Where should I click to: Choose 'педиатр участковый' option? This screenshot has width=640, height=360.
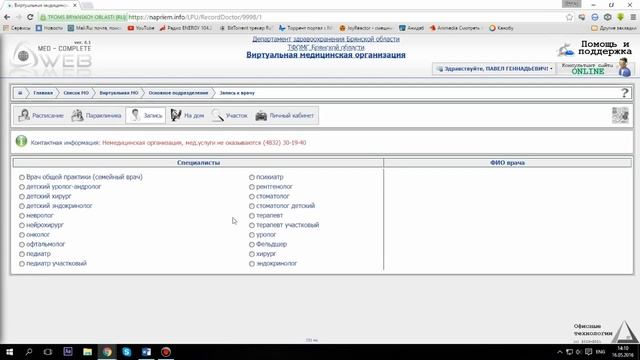point(22,264)
